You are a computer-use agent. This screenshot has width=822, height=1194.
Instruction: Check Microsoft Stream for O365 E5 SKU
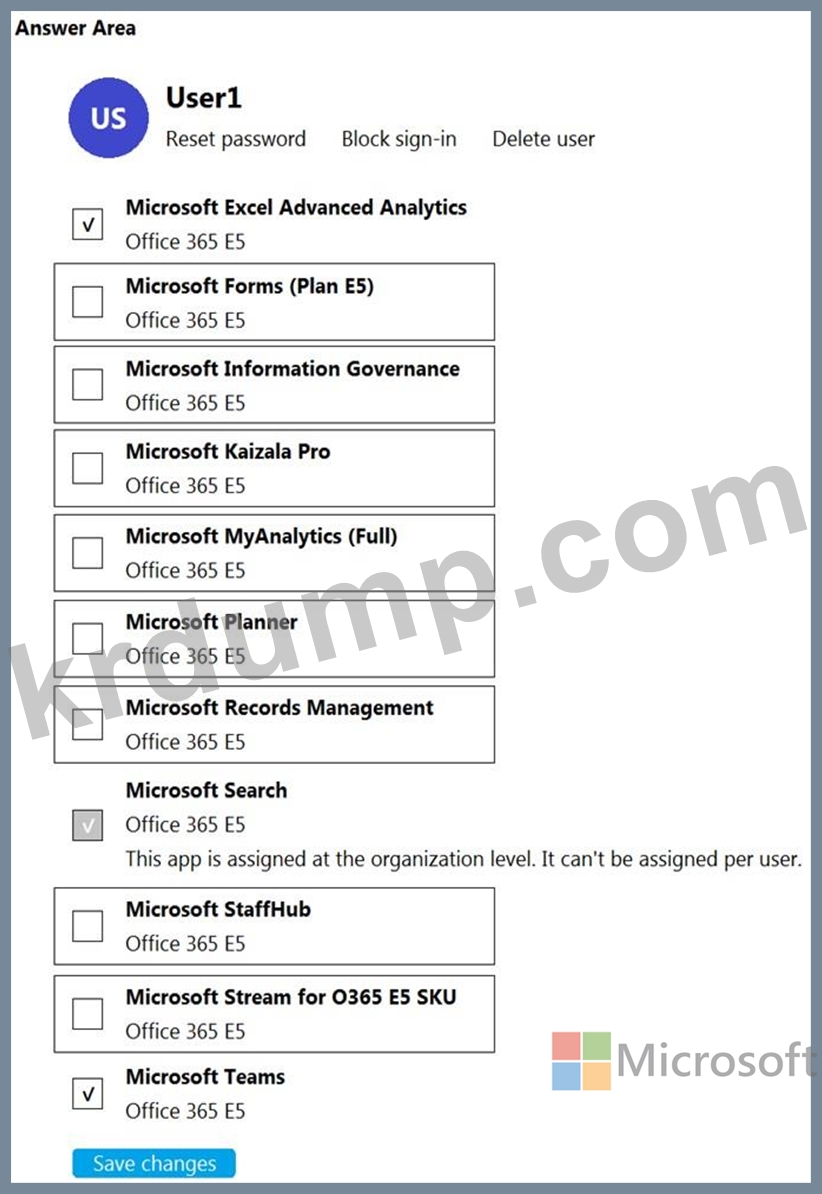(88, 1013)
